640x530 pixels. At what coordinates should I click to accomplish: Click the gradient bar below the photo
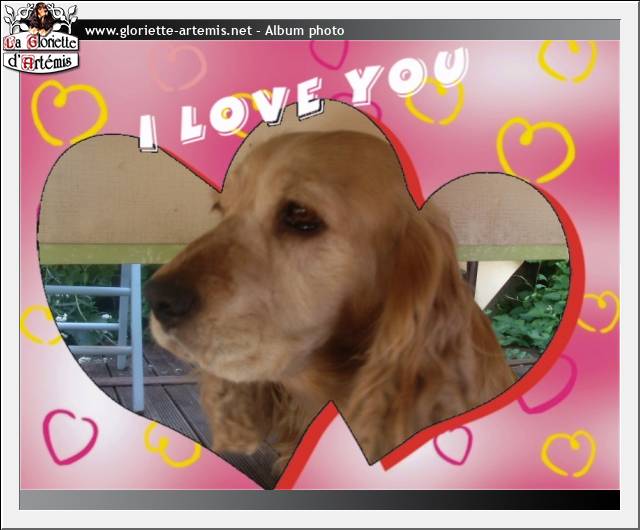[x=320, y=499]
